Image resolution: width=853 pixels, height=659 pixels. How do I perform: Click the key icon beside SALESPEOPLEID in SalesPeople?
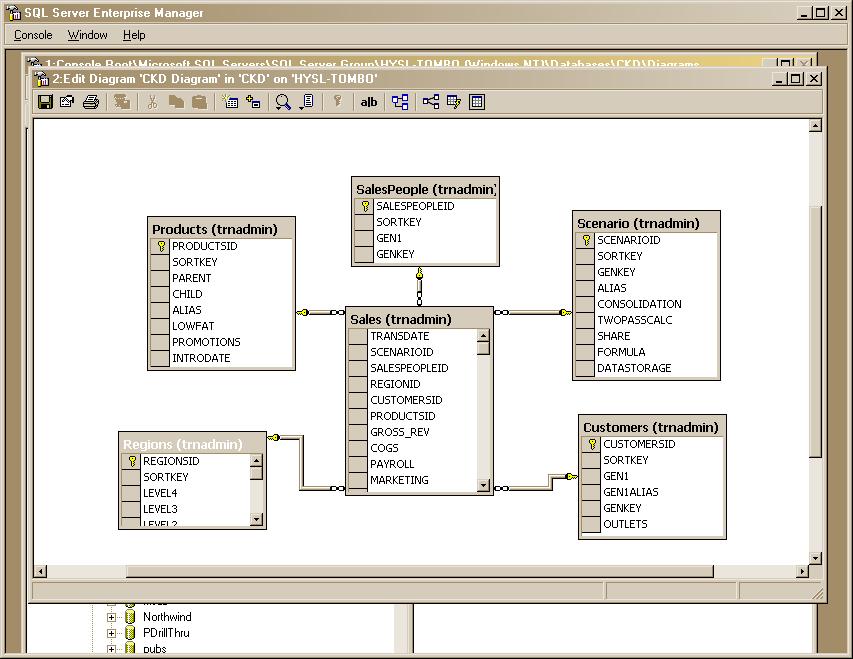click(365, 206)
